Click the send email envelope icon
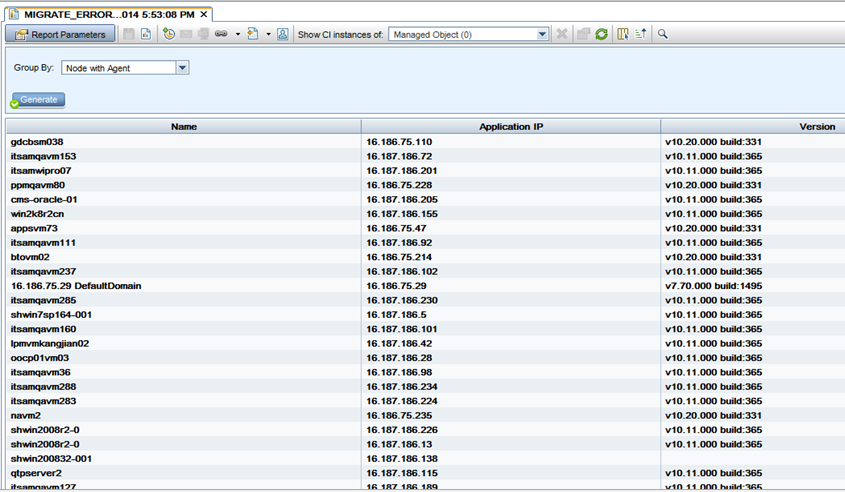Viewport: 845px width, 492px height. [186, 34]
